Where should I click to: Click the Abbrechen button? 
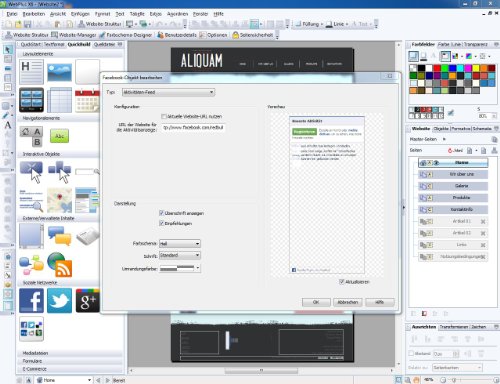[x=348, y=302]
